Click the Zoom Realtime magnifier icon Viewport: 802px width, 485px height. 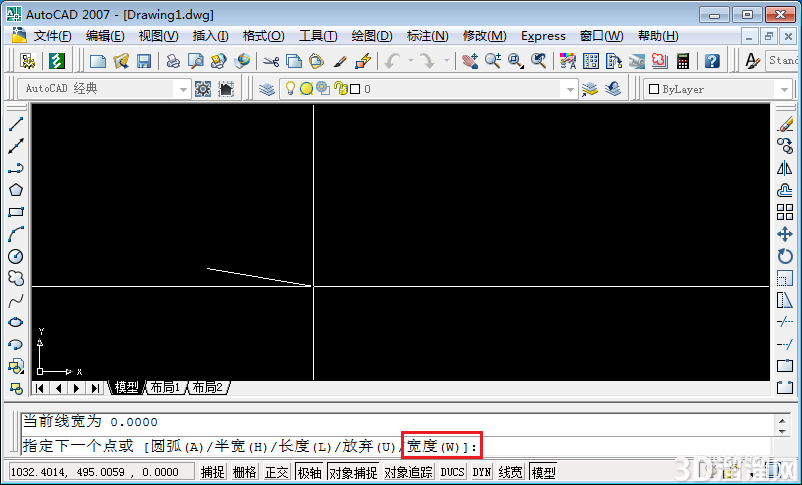(493, 61)
